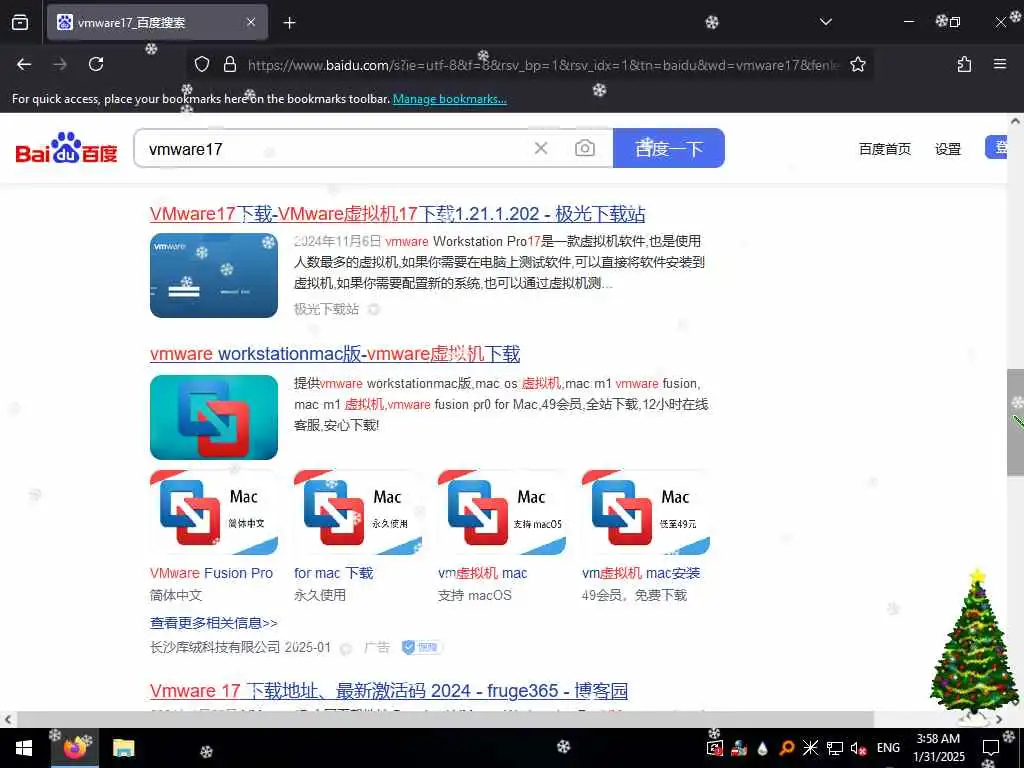
Task: Click the 3:58 AM clock
Action: click(x=938, y=748)
